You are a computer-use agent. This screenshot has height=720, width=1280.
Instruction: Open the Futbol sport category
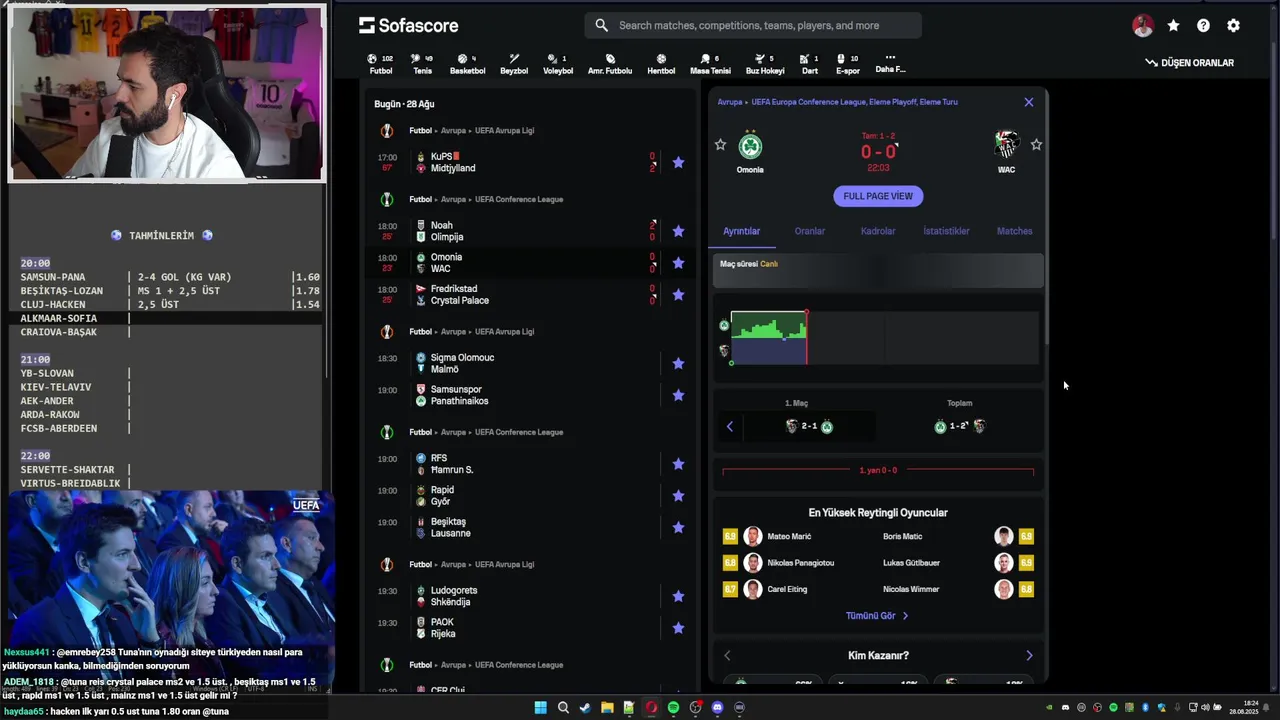click(x=380, y=64)
